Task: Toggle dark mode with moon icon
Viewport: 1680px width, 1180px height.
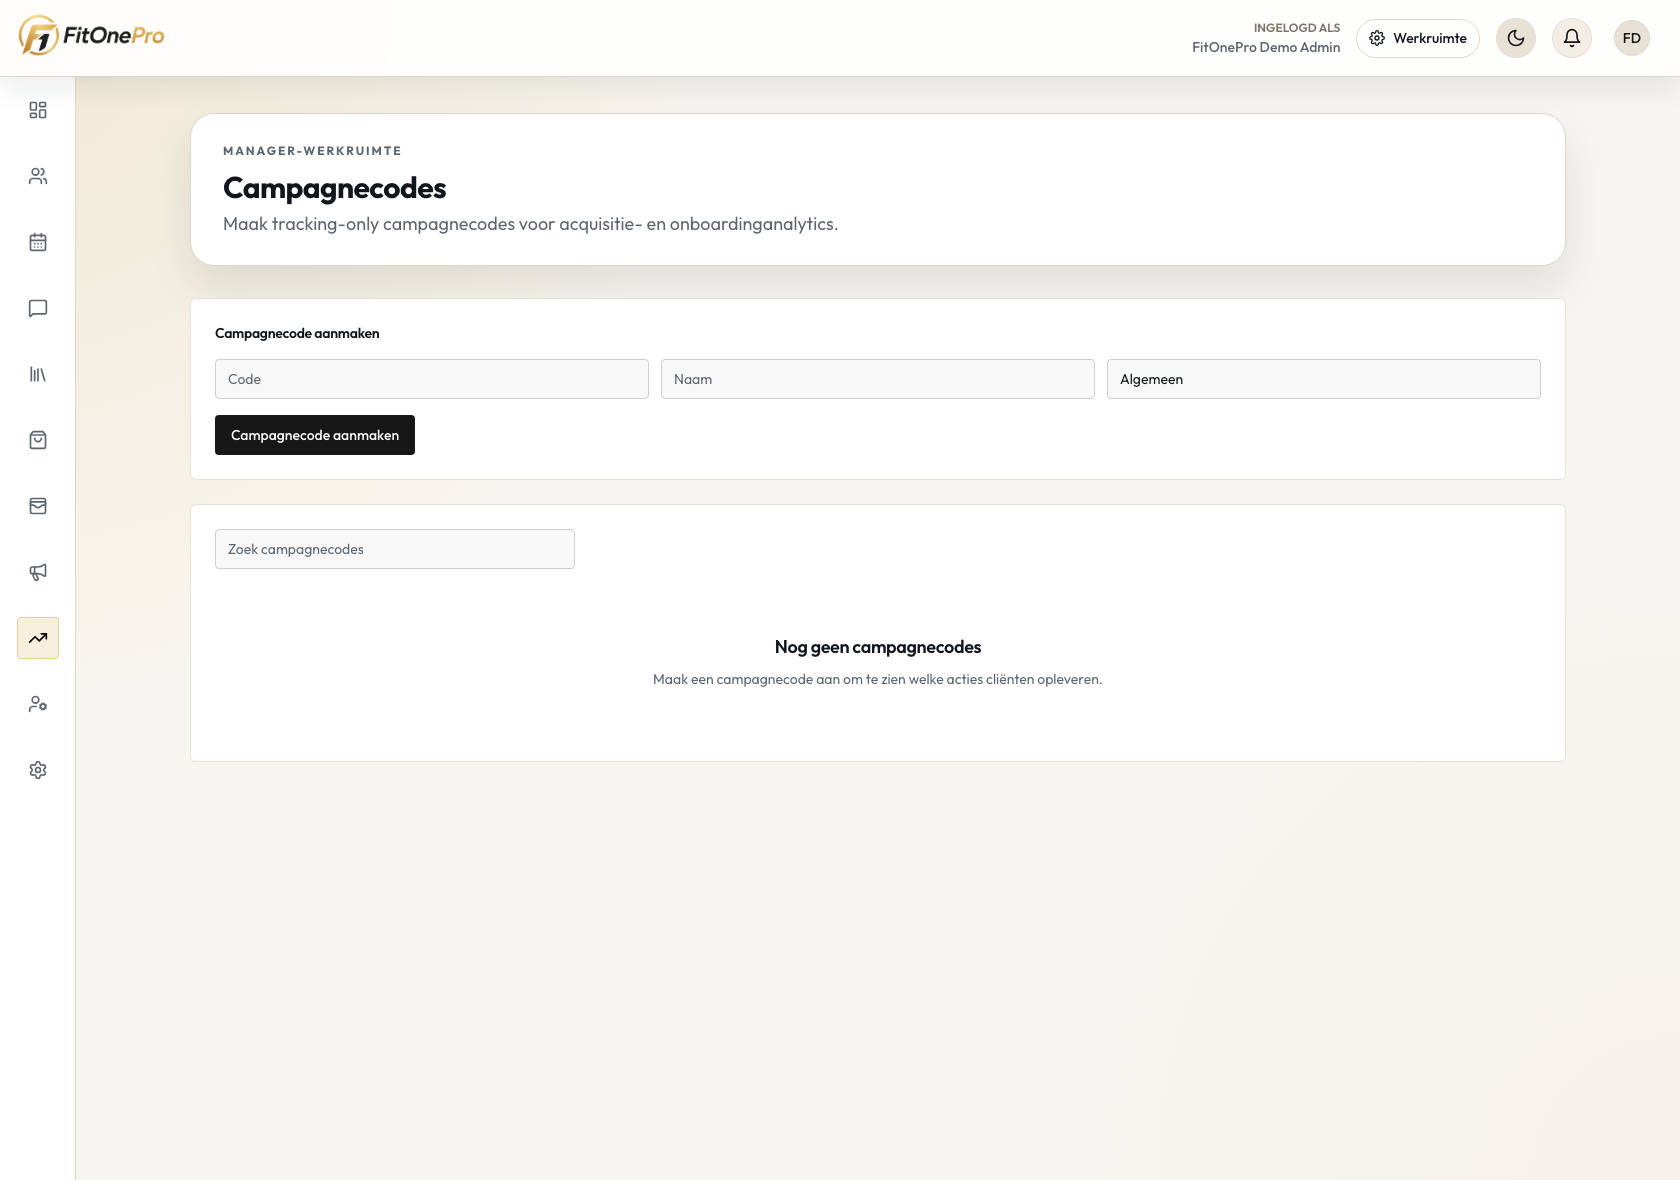Action: tap(1516, 38)
